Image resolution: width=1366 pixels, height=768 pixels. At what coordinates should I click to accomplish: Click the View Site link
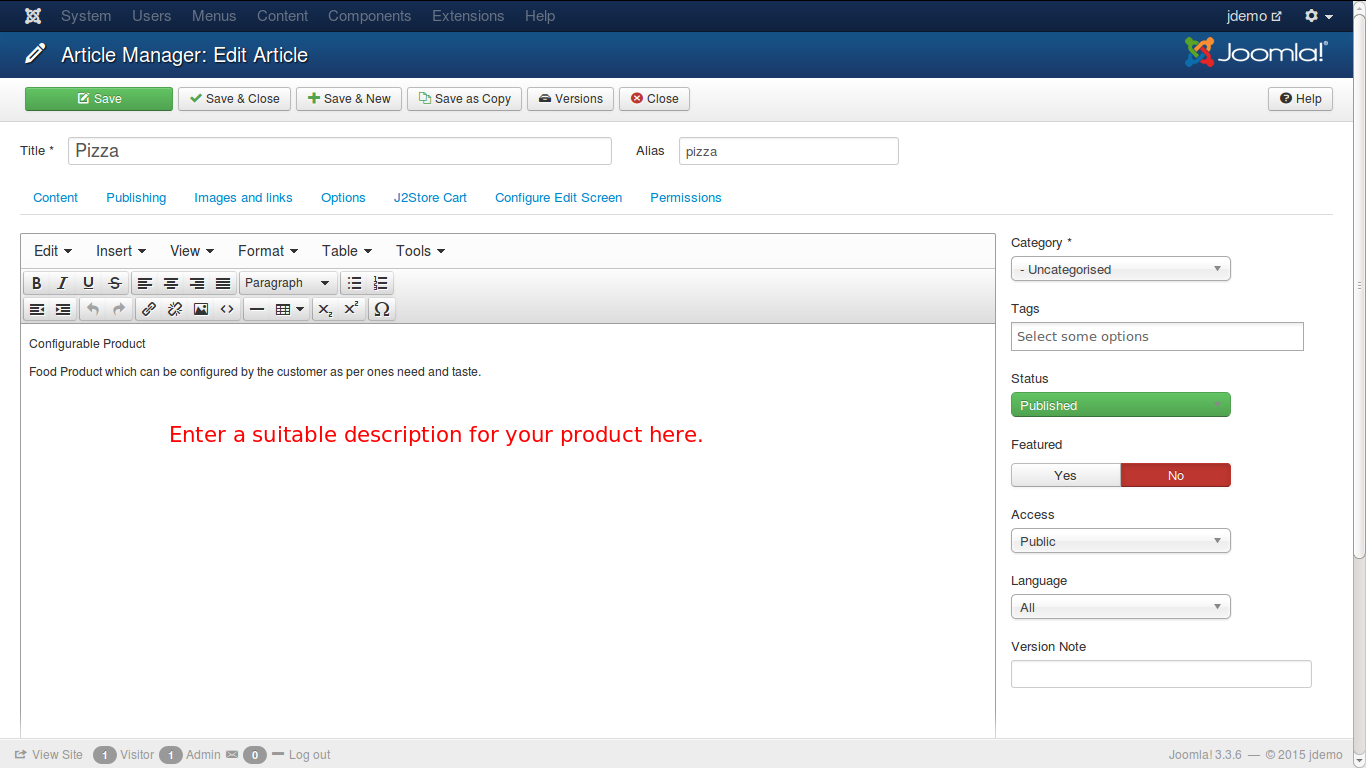tap(49, 755)
